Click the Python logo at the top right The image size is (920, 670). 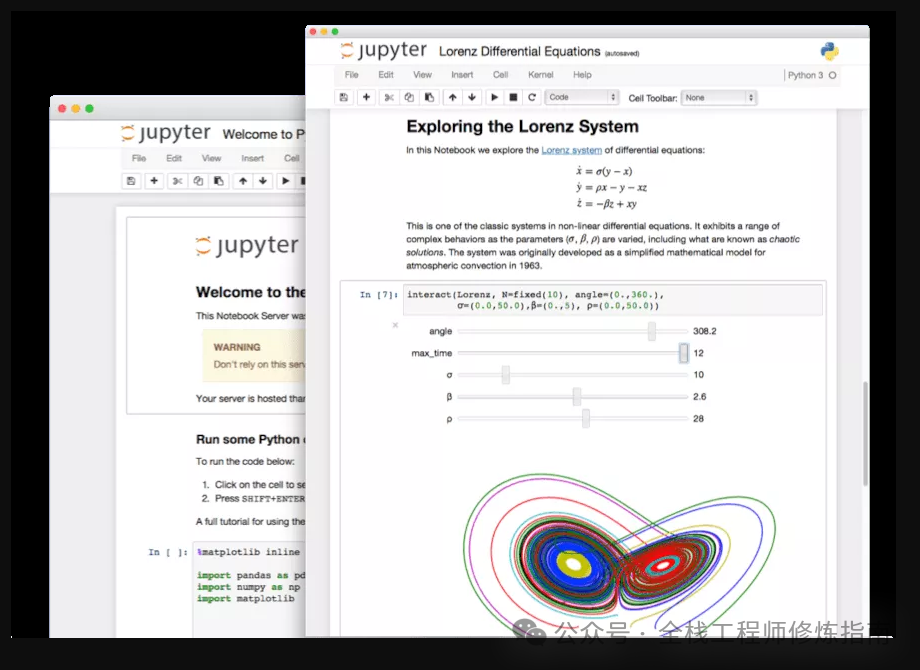(830, 52)
